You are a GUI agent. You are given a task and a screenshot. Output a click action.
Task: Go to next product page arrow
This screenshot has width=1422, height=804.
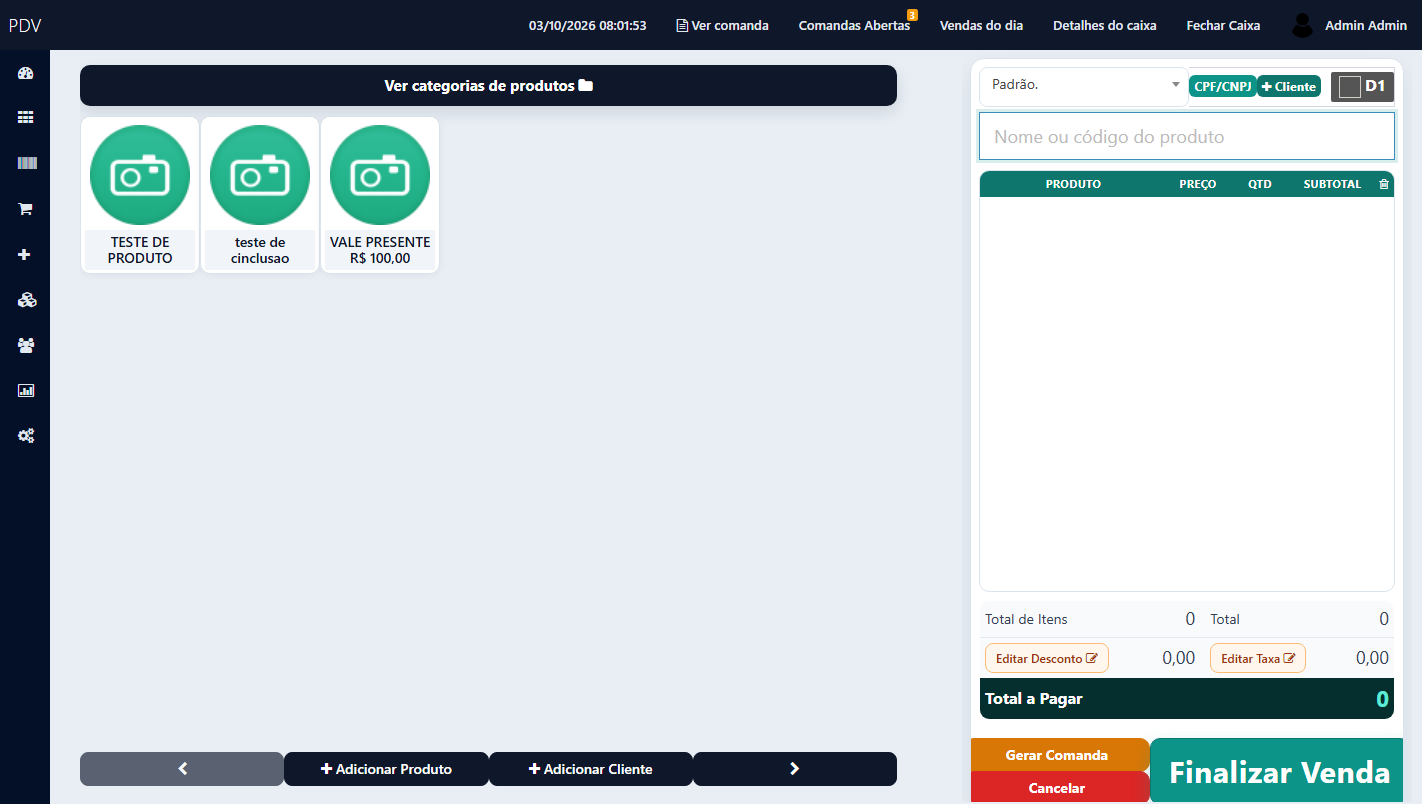click(x=795, y=769)
